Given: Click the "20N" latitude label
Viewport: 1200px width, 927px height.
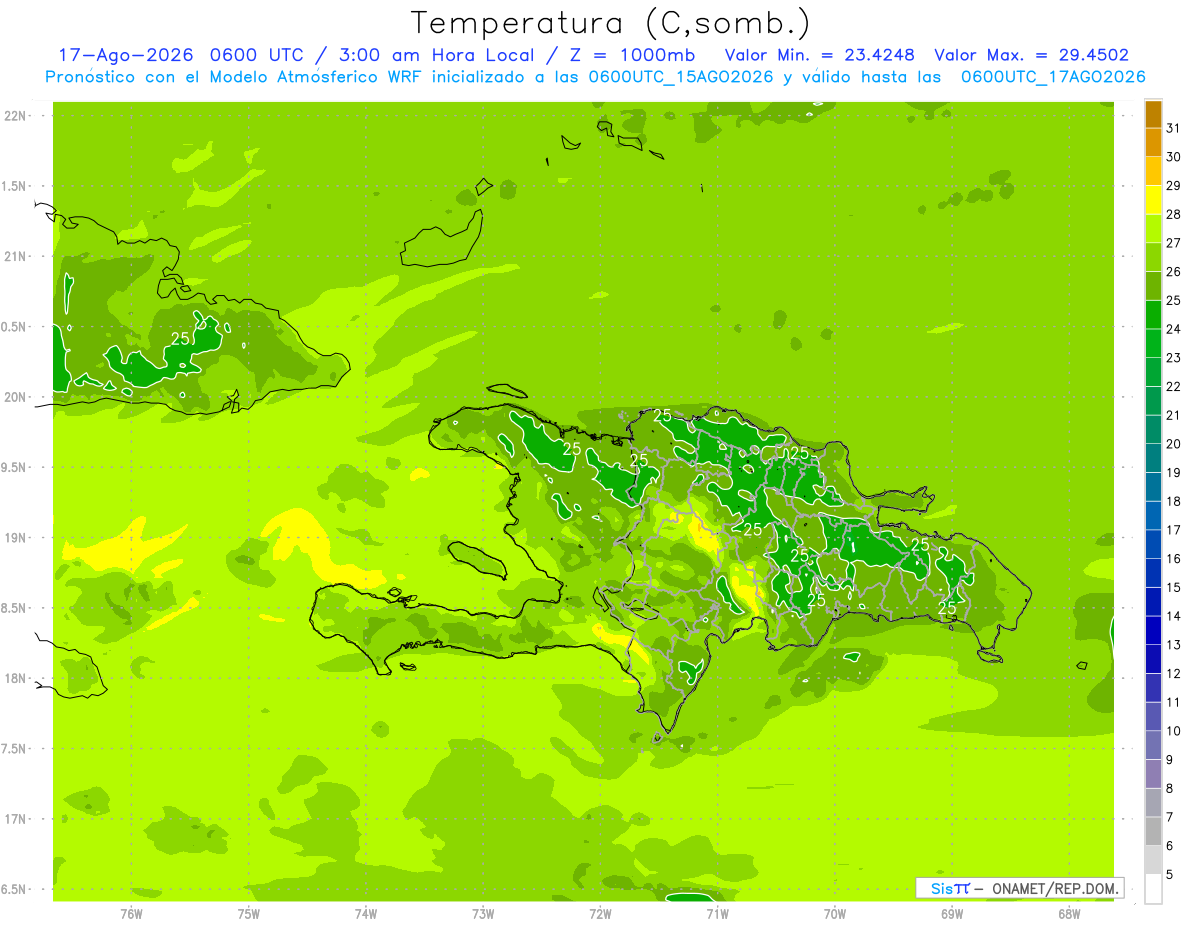Looking at the screenshot, I should pos(16,397).
